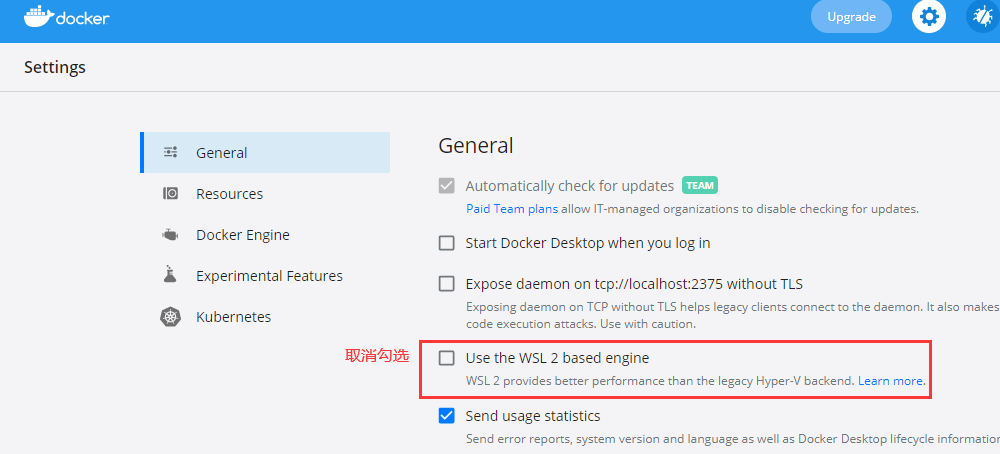Click the Kubernetes wheel icon

[170, 316]
